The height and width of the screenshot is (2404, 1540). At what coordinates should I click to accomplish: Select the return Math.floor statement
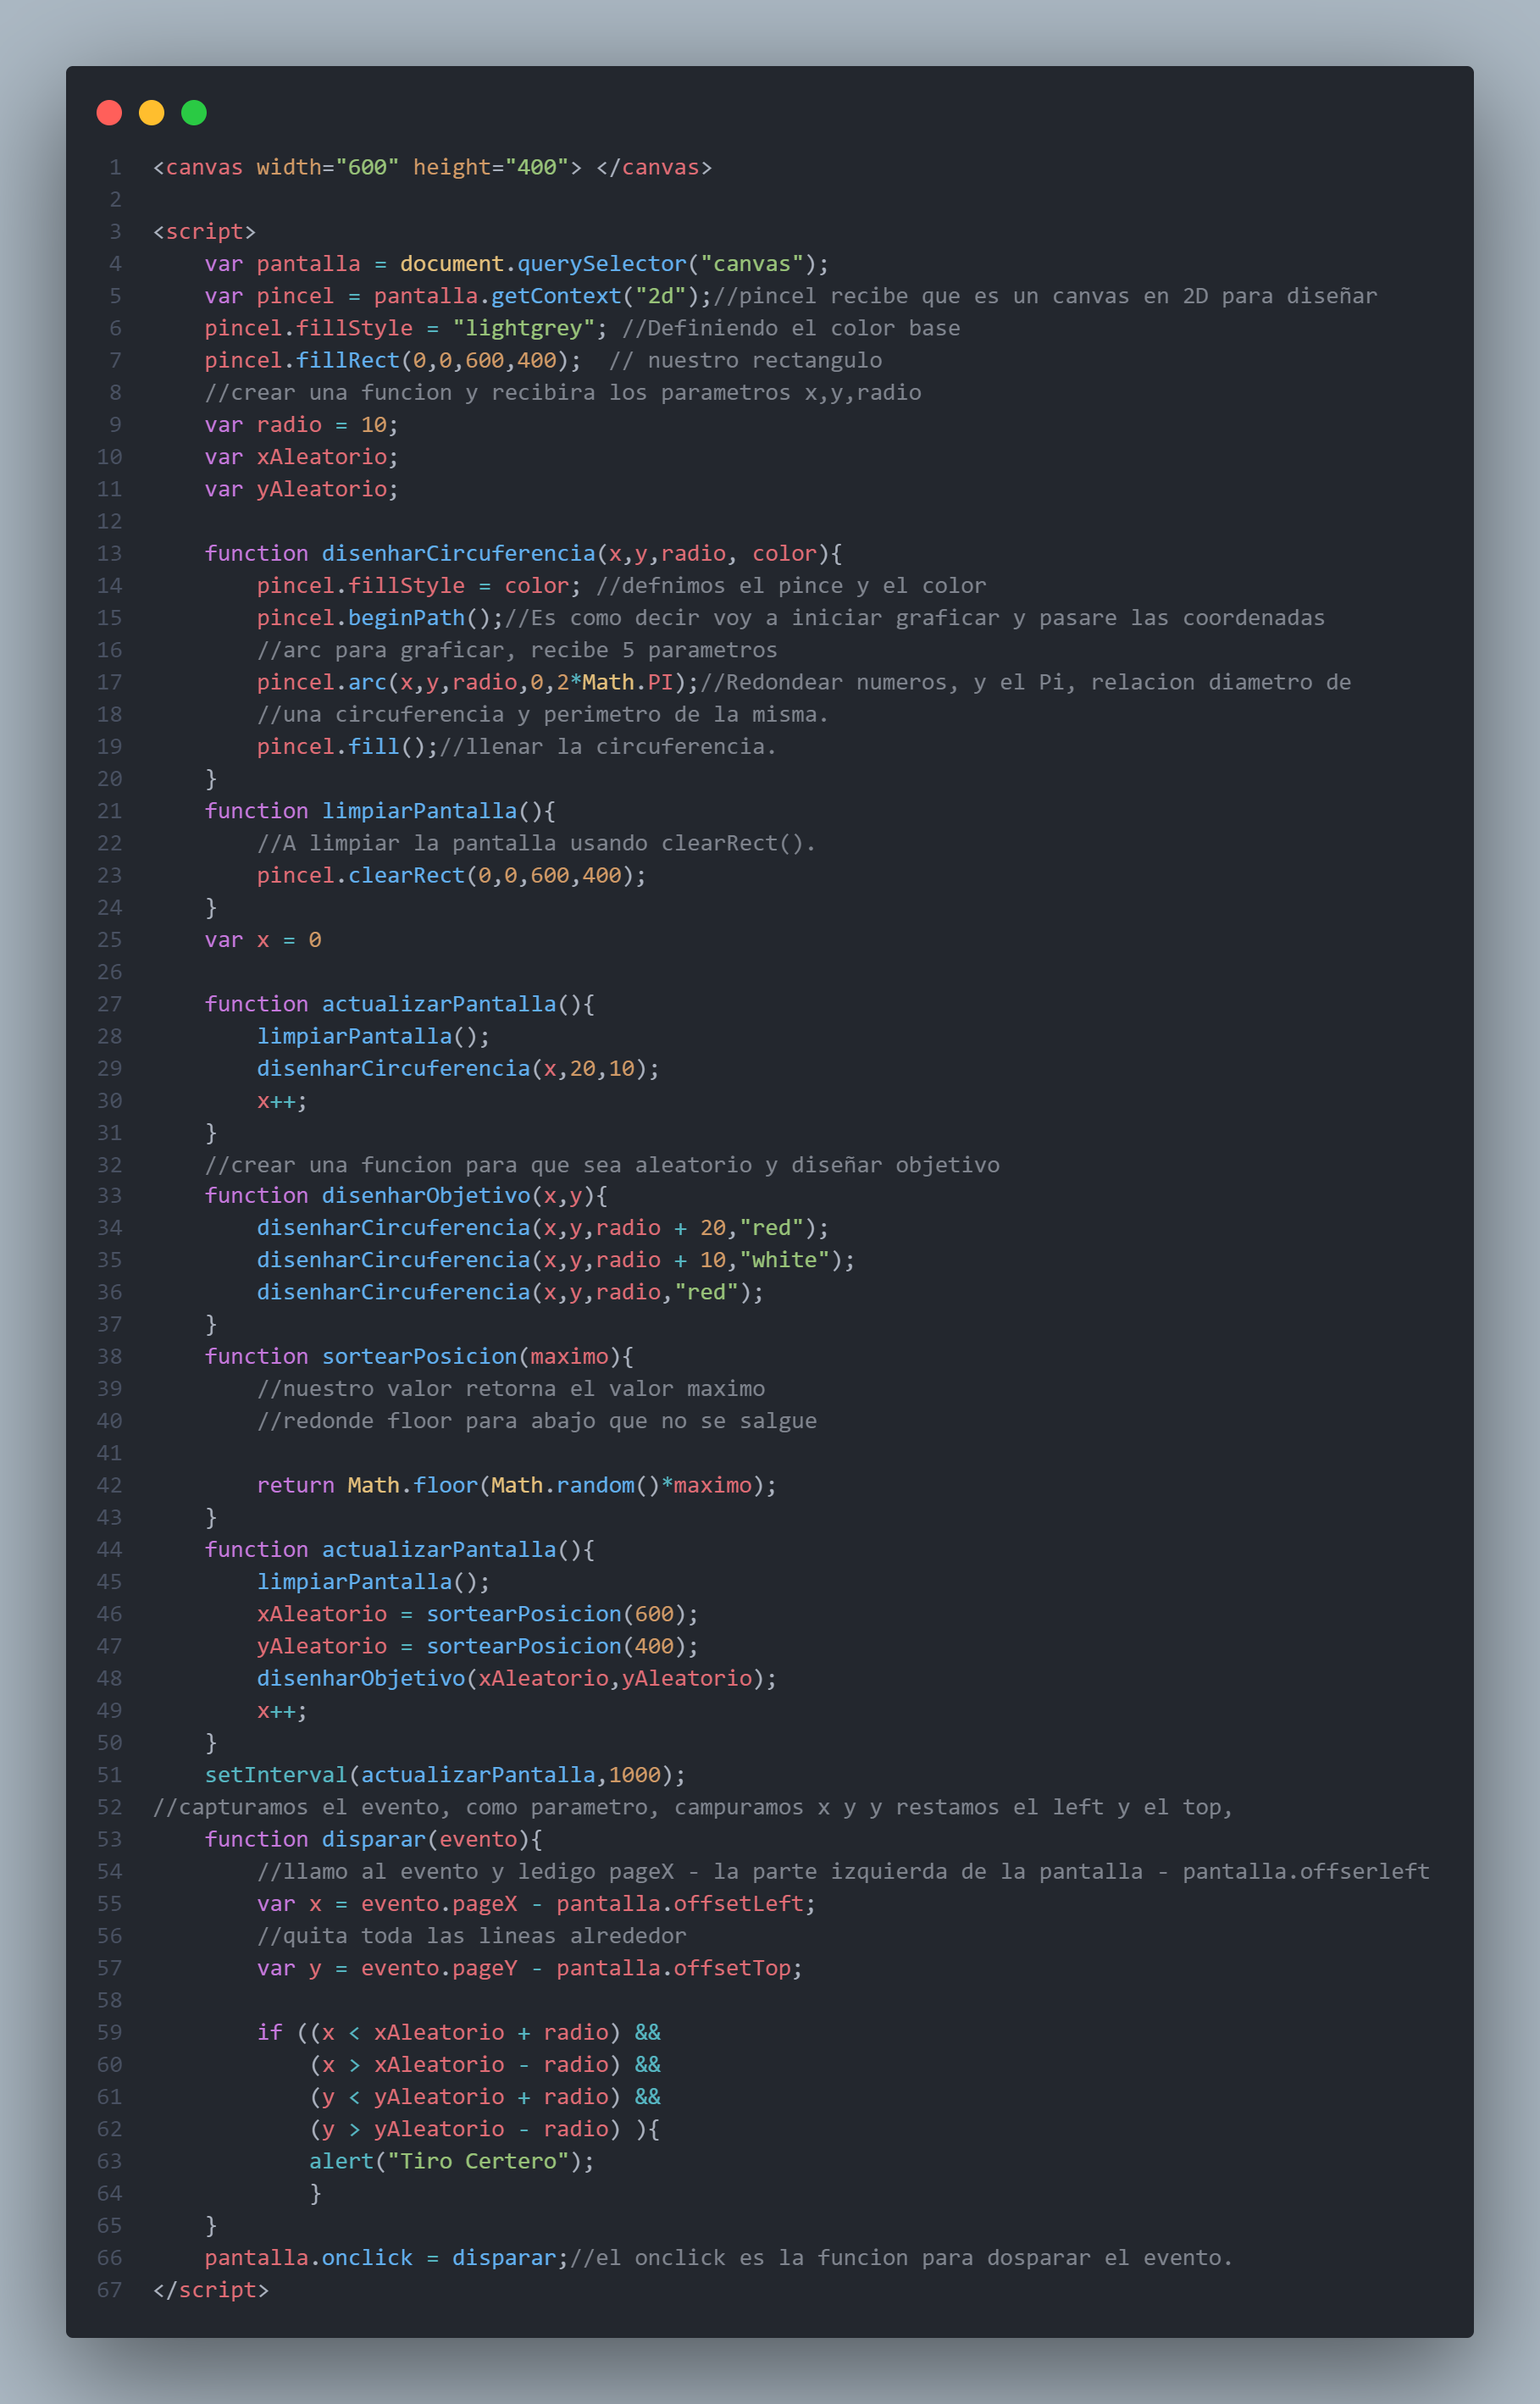(516, 1484)
